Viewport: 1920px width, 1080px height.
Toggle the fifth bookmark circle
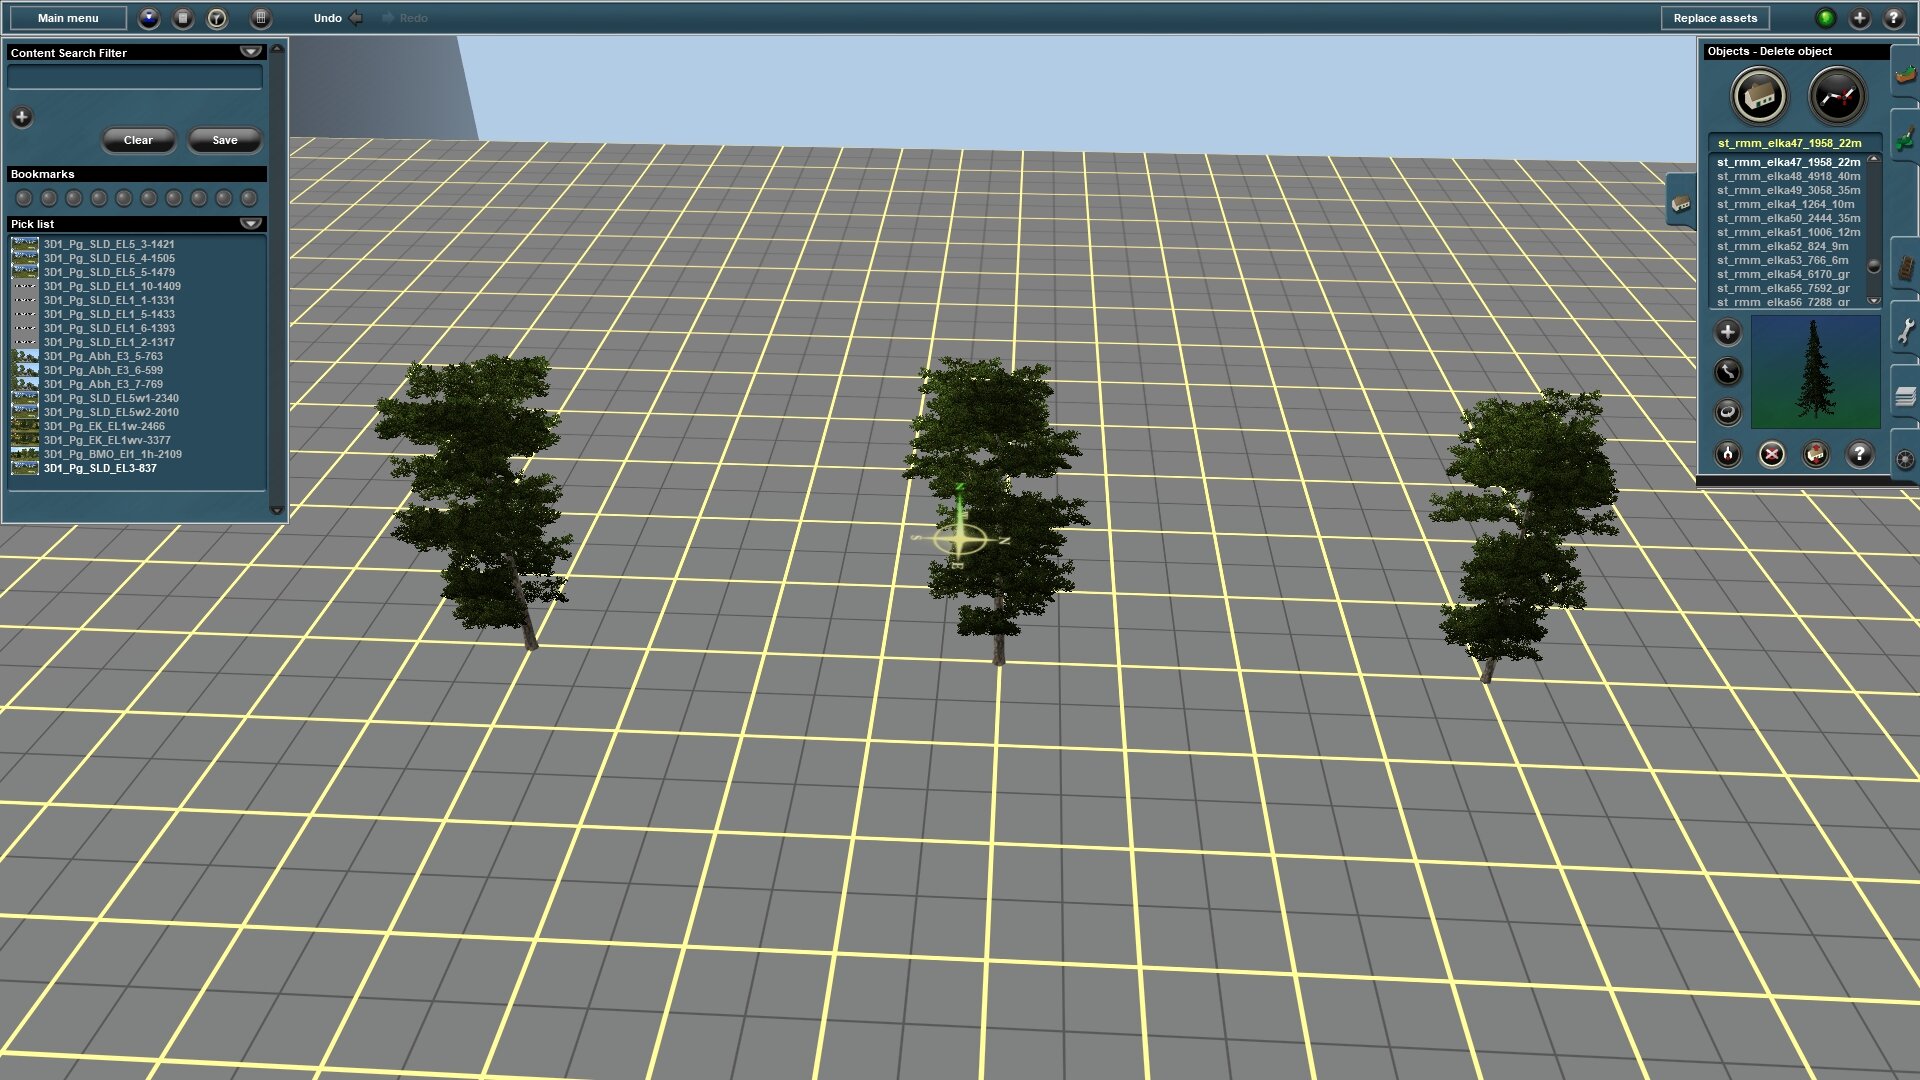point(124,198)
